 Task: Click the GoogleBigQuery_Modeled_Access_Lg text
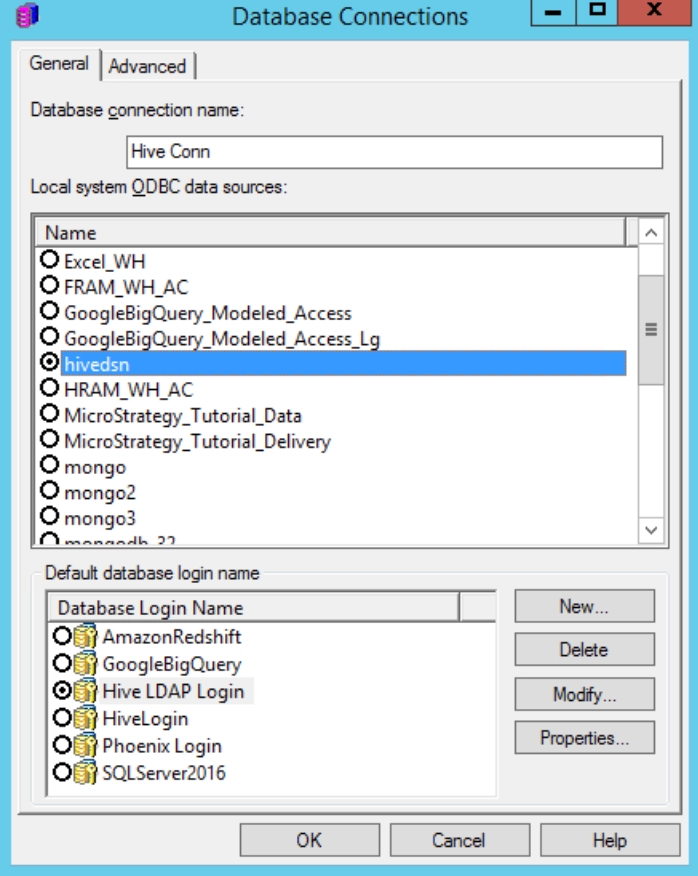point(222,339)
